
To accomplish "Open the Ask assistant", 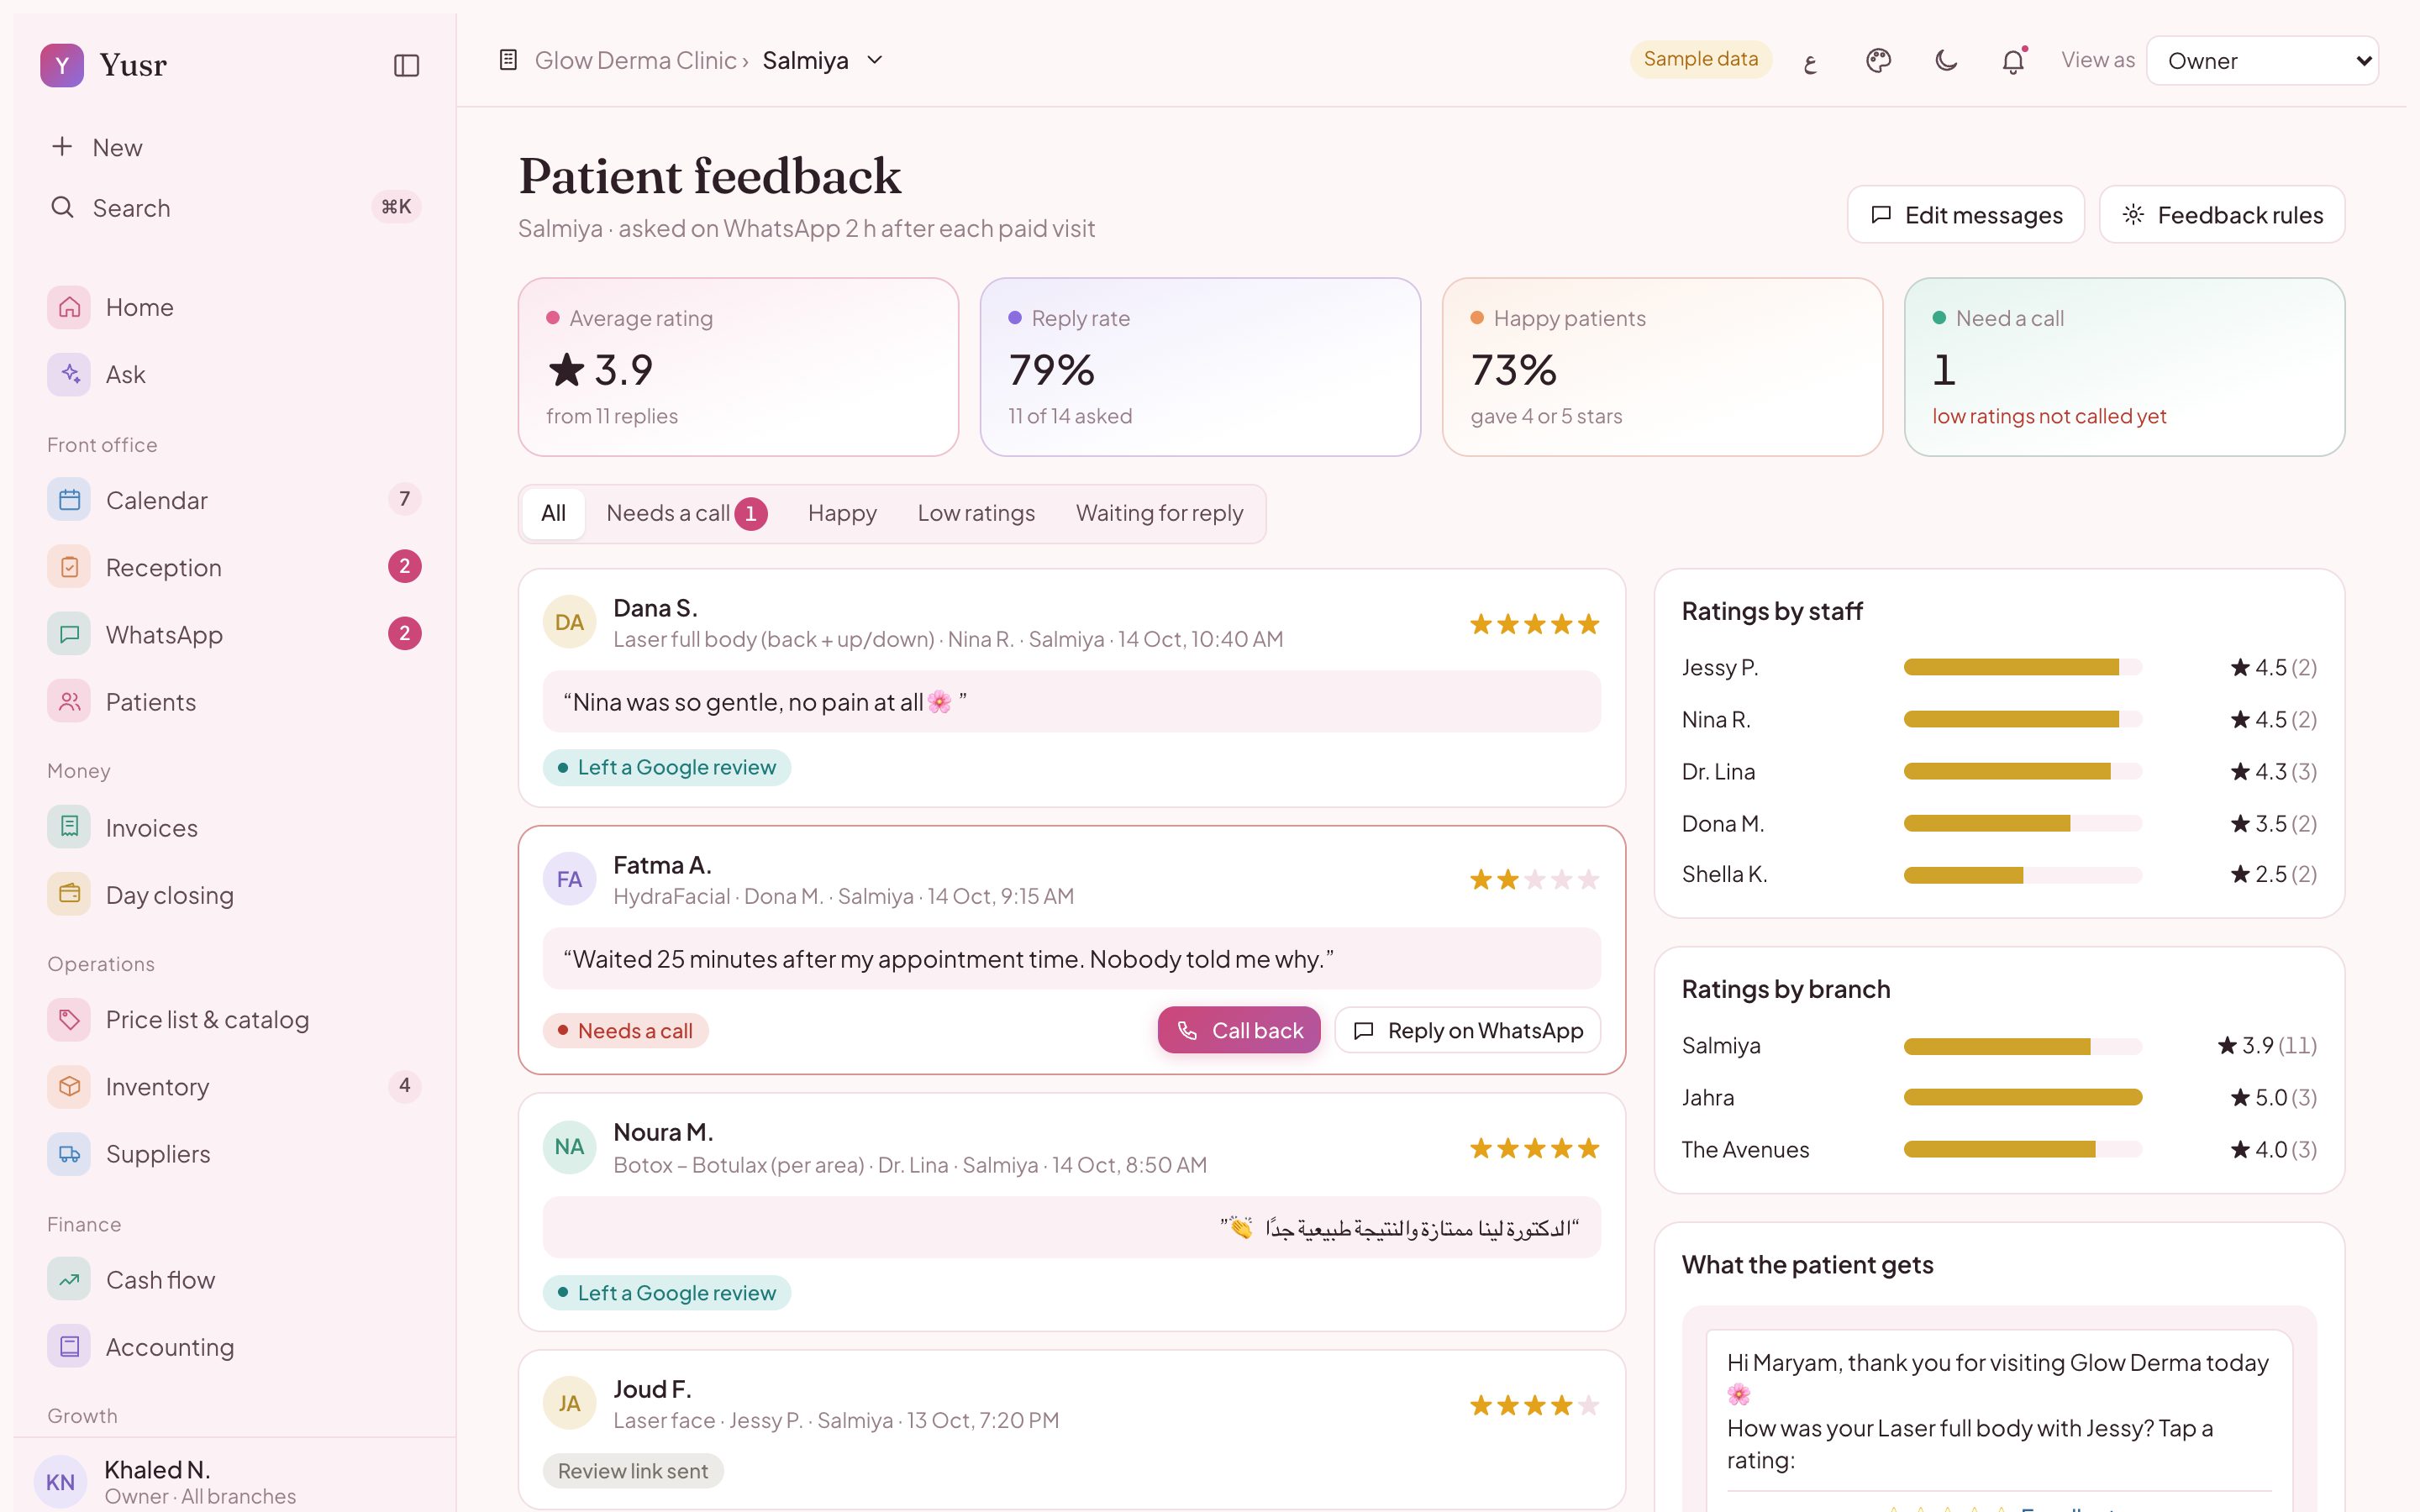I will click(x=234, y=374).
